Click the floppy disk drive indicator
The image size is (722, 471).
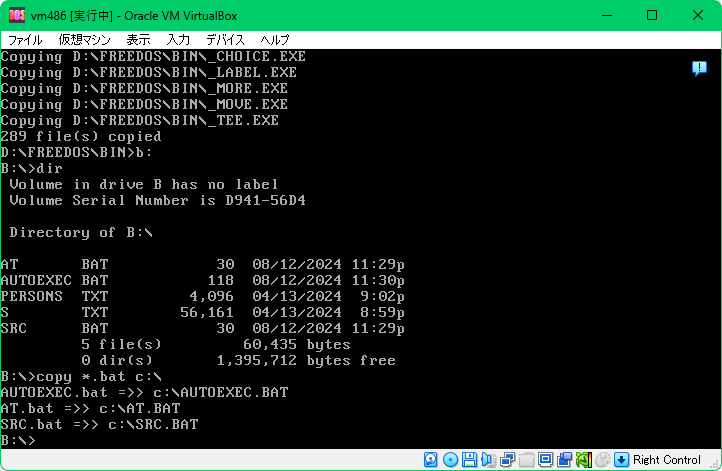[x=469, y=459]
